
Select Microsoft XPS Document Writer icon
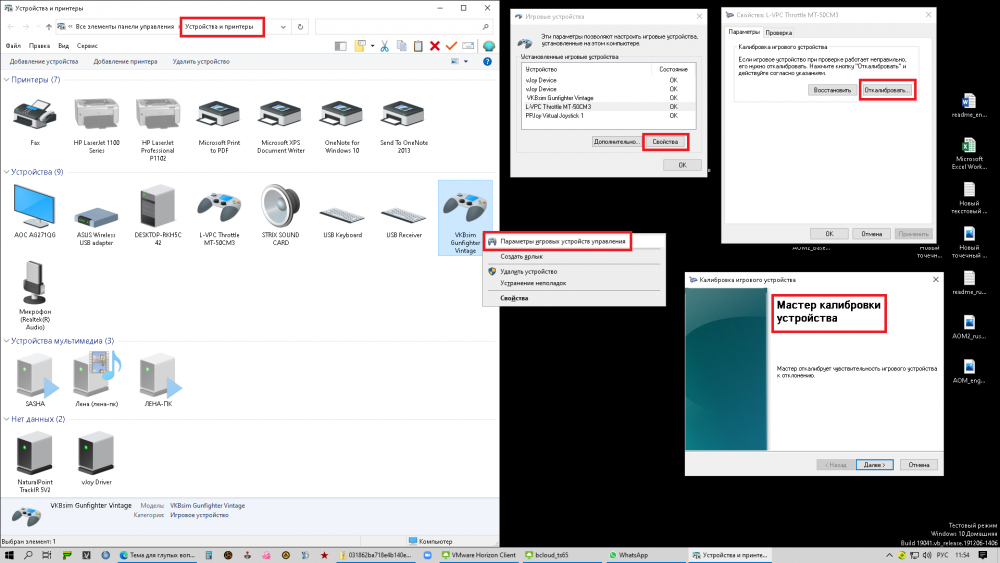(281, 125)
